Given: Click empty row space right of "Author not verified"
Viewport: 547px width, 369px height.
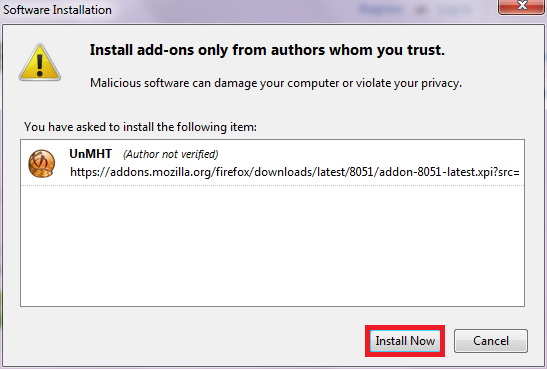Looking at the screenshot, I should click(370, 154).
